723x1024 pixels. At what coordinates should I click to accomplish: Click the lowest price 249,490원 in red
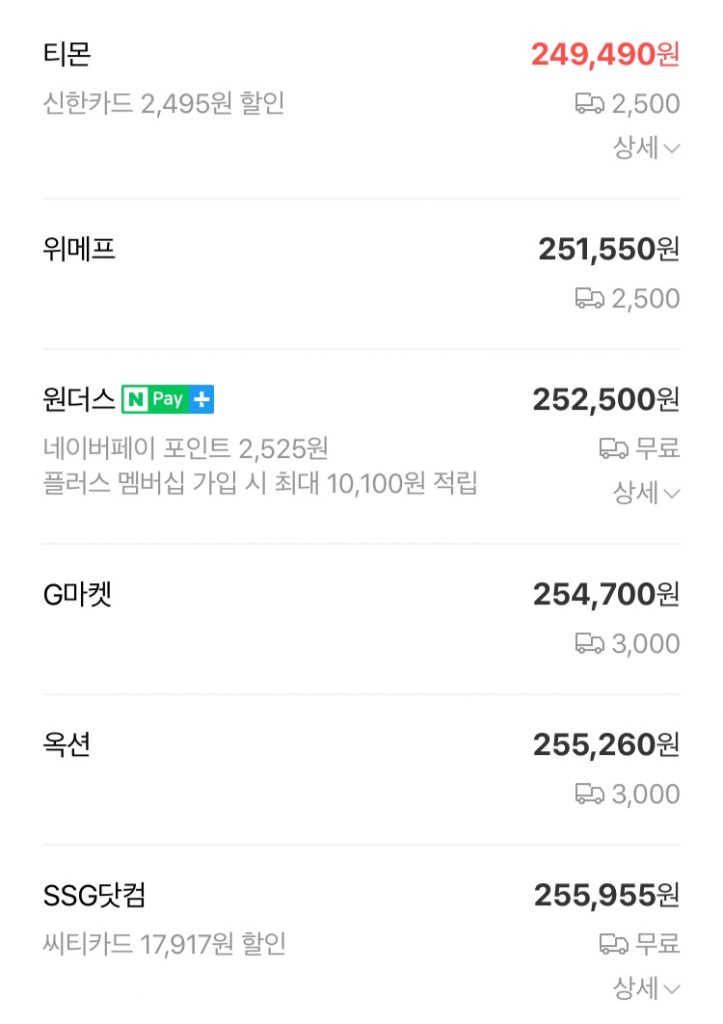[x=604, y=54]
